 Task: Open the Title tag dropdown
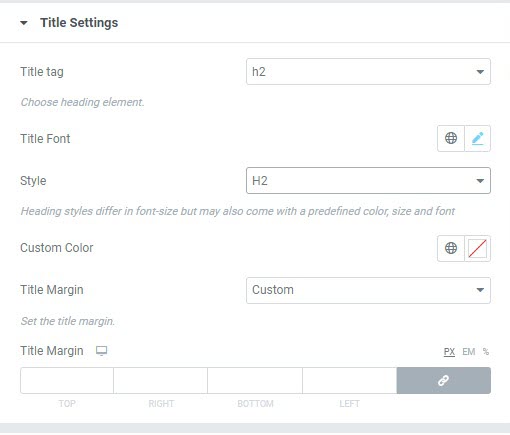[x=368, y=72]
